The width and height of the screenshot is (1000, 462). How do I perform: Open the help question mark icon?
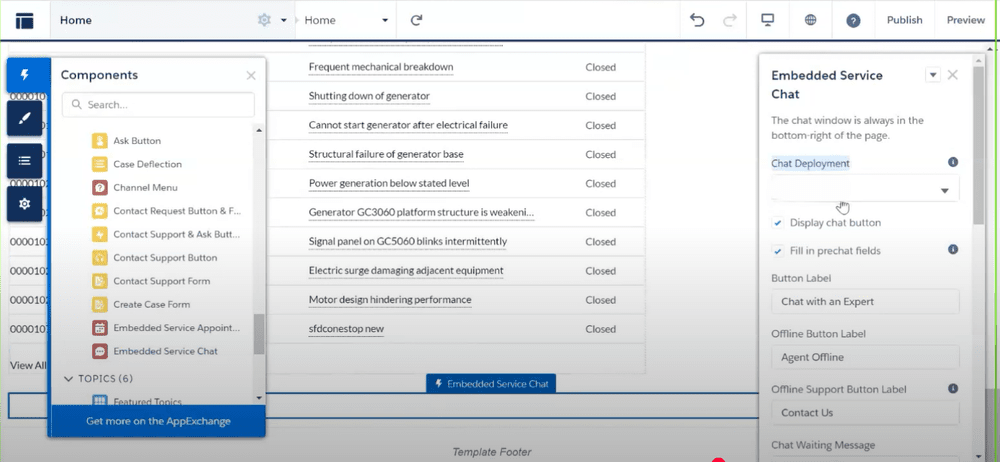[853, 20]
